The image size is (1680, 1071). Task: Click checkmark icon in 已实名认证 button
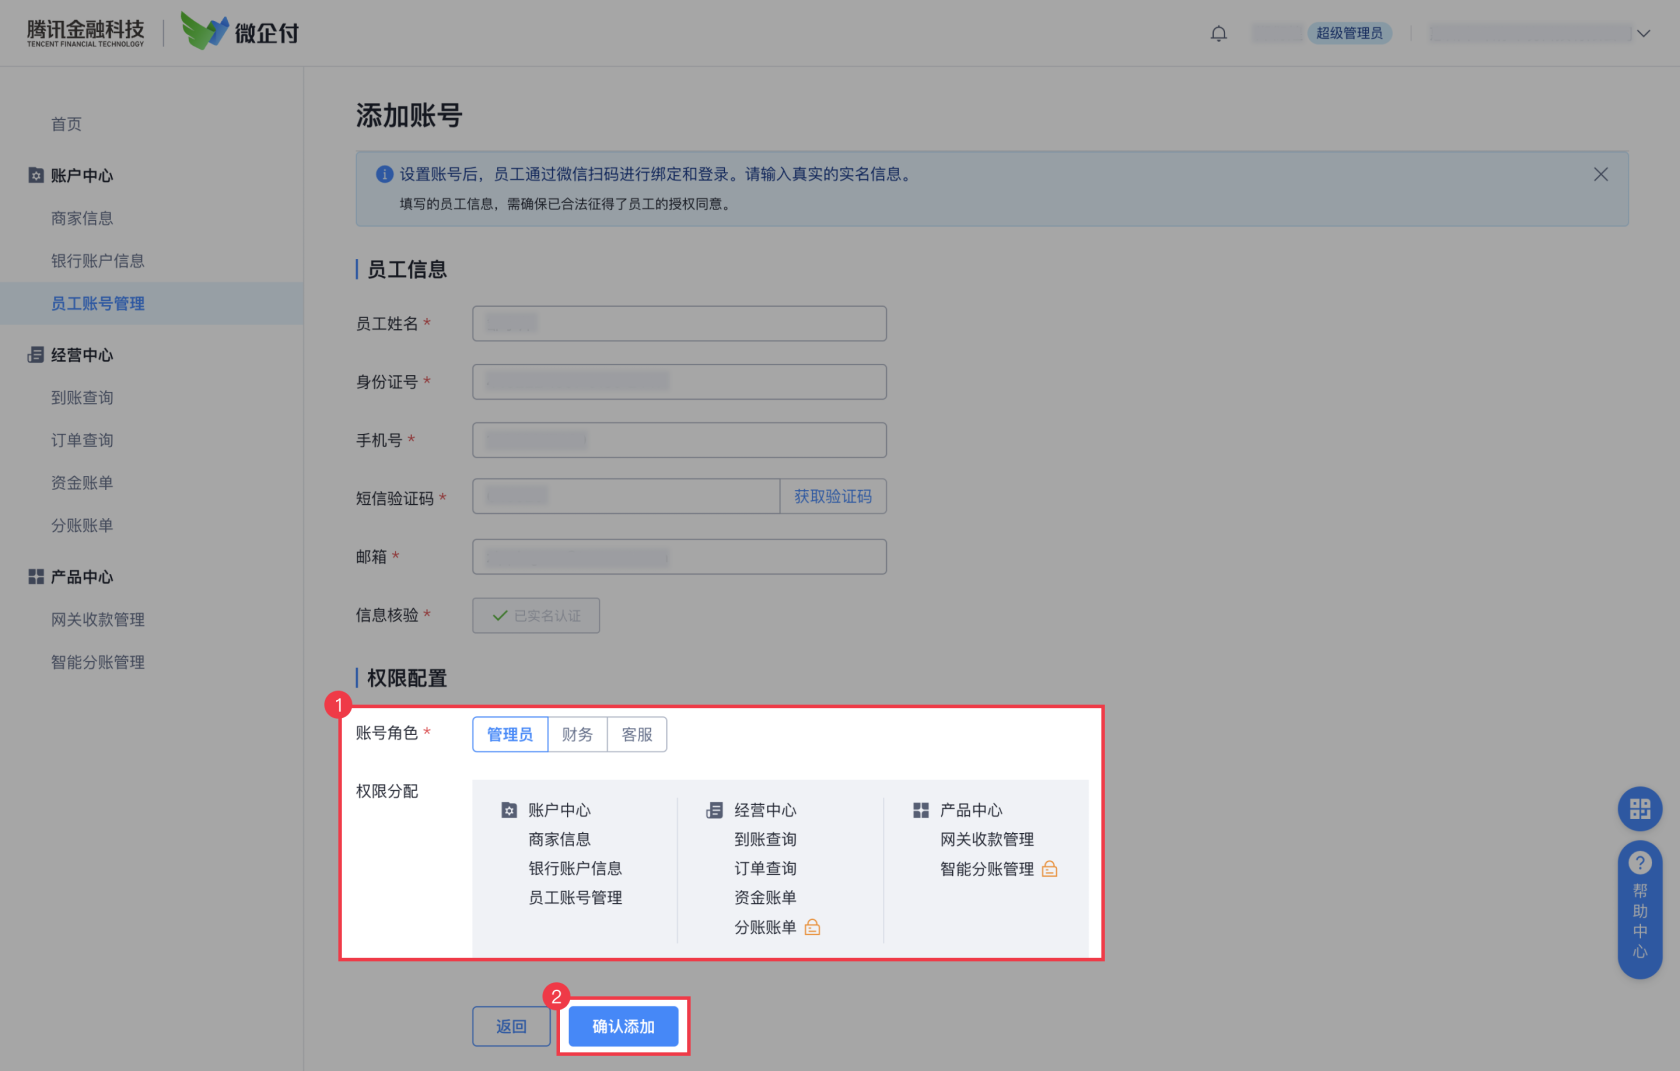[500, 616]
